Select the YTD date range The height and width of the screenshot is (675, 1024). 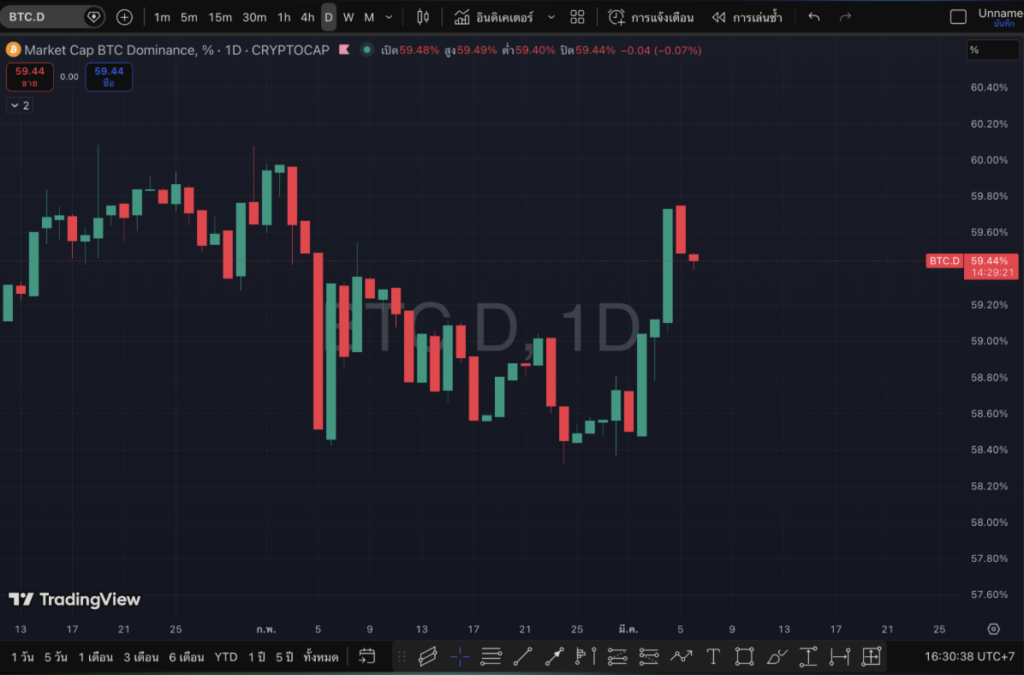point(226,657)
